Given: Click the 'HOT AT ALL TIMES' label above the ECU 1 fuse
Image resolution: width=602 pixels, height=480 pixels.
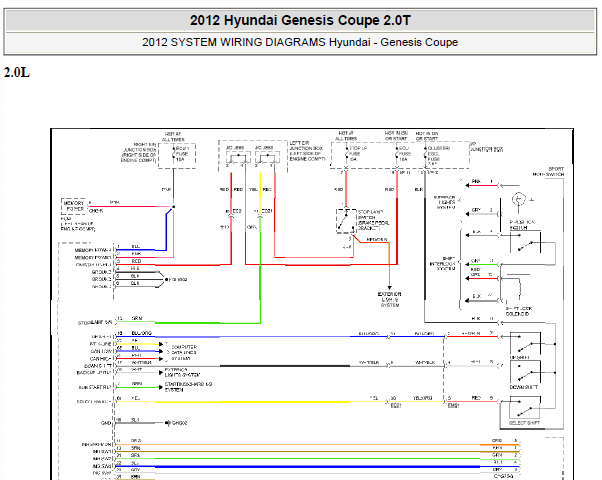Looking at the screenshot, I should (x=173, y=137).
